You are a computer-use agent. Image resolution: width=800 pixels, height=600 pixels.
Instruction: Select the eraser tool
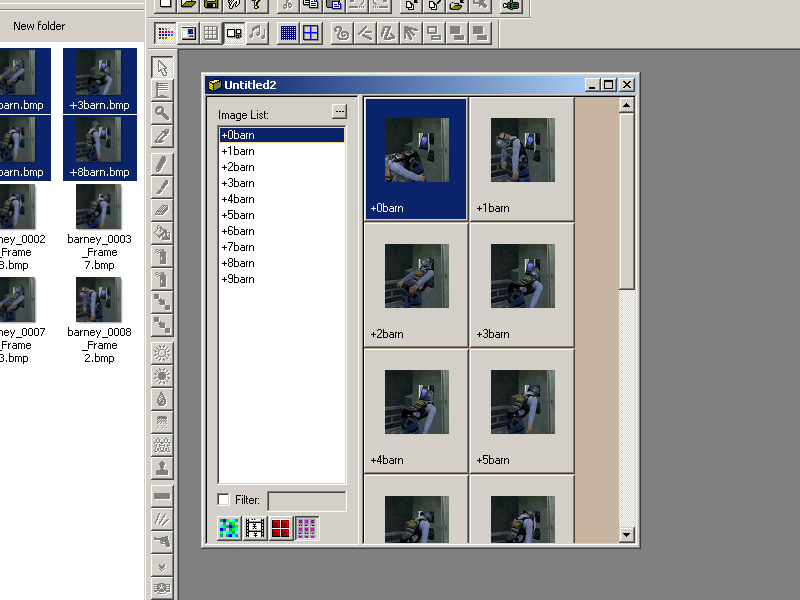point(162,210)
